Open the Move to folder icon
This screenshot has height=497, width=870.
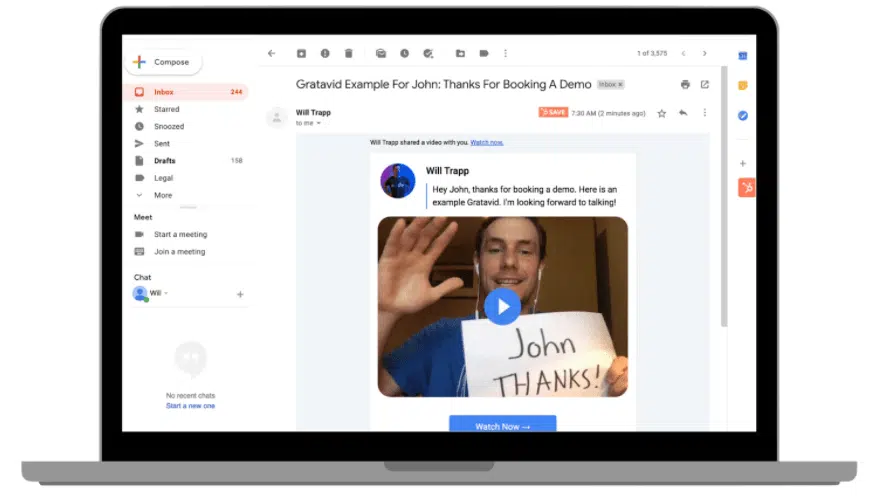460,53
